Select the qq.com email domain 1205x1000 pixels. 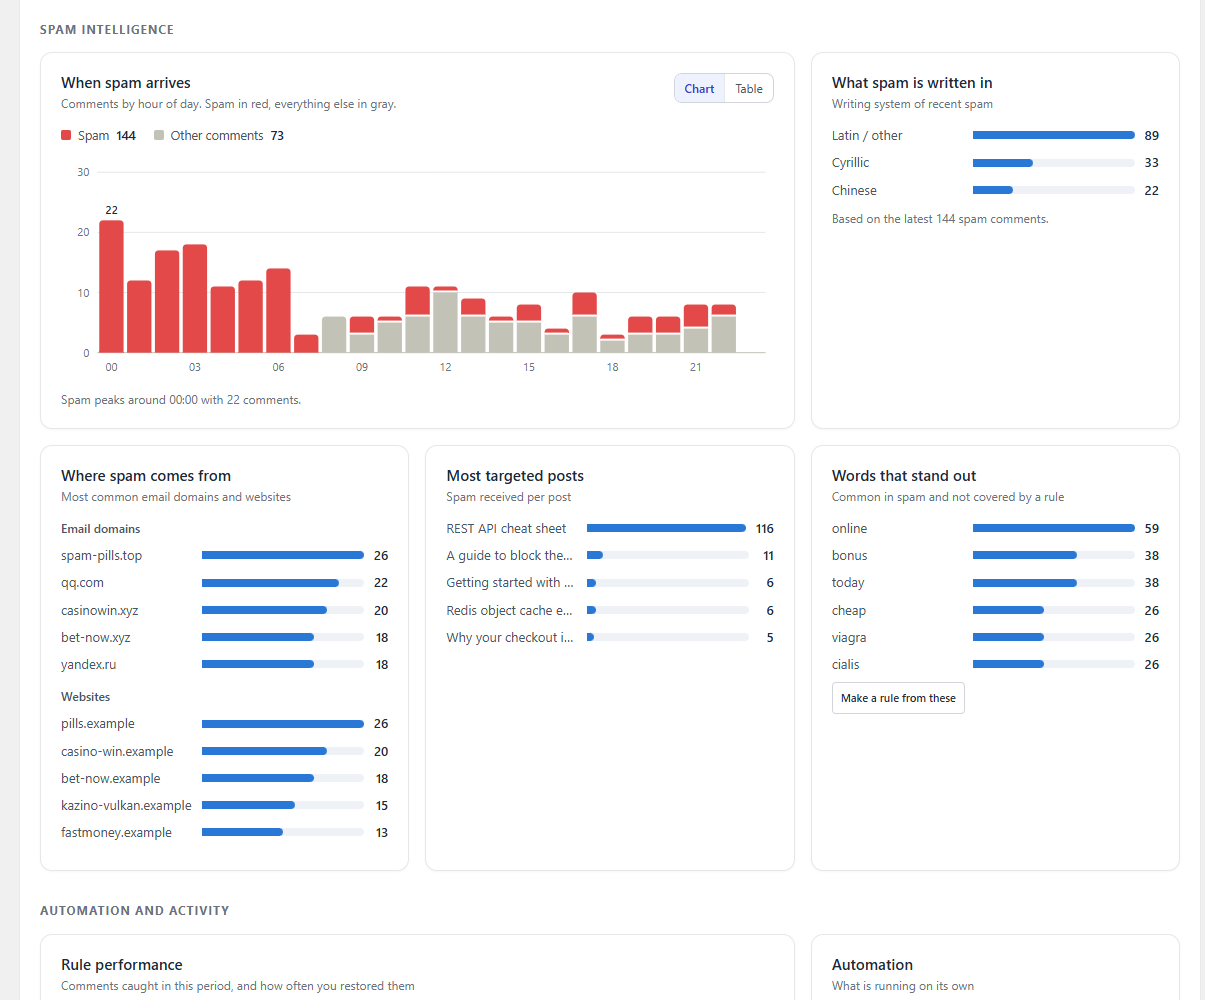coord(225,582)
